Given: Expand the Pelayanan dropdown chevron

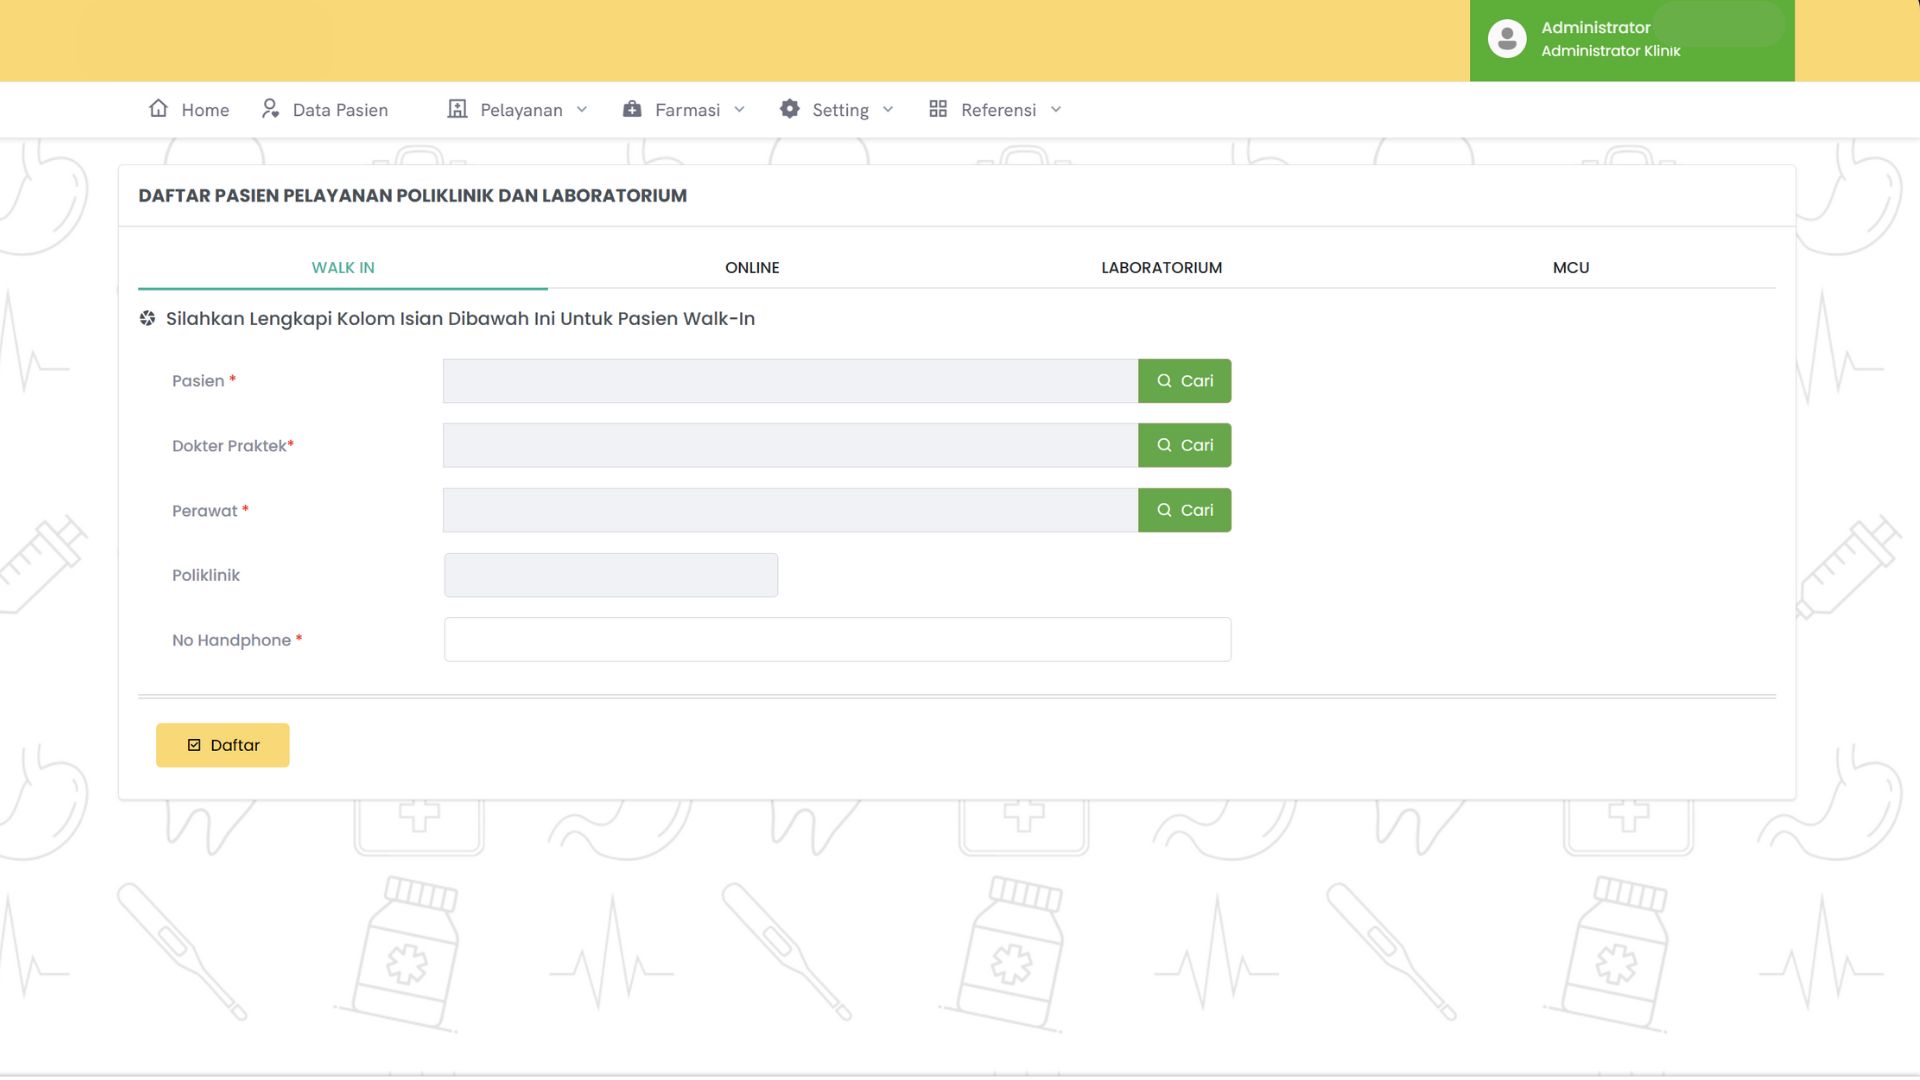Looking at the screenshot, I should click(x=582, y=110).
